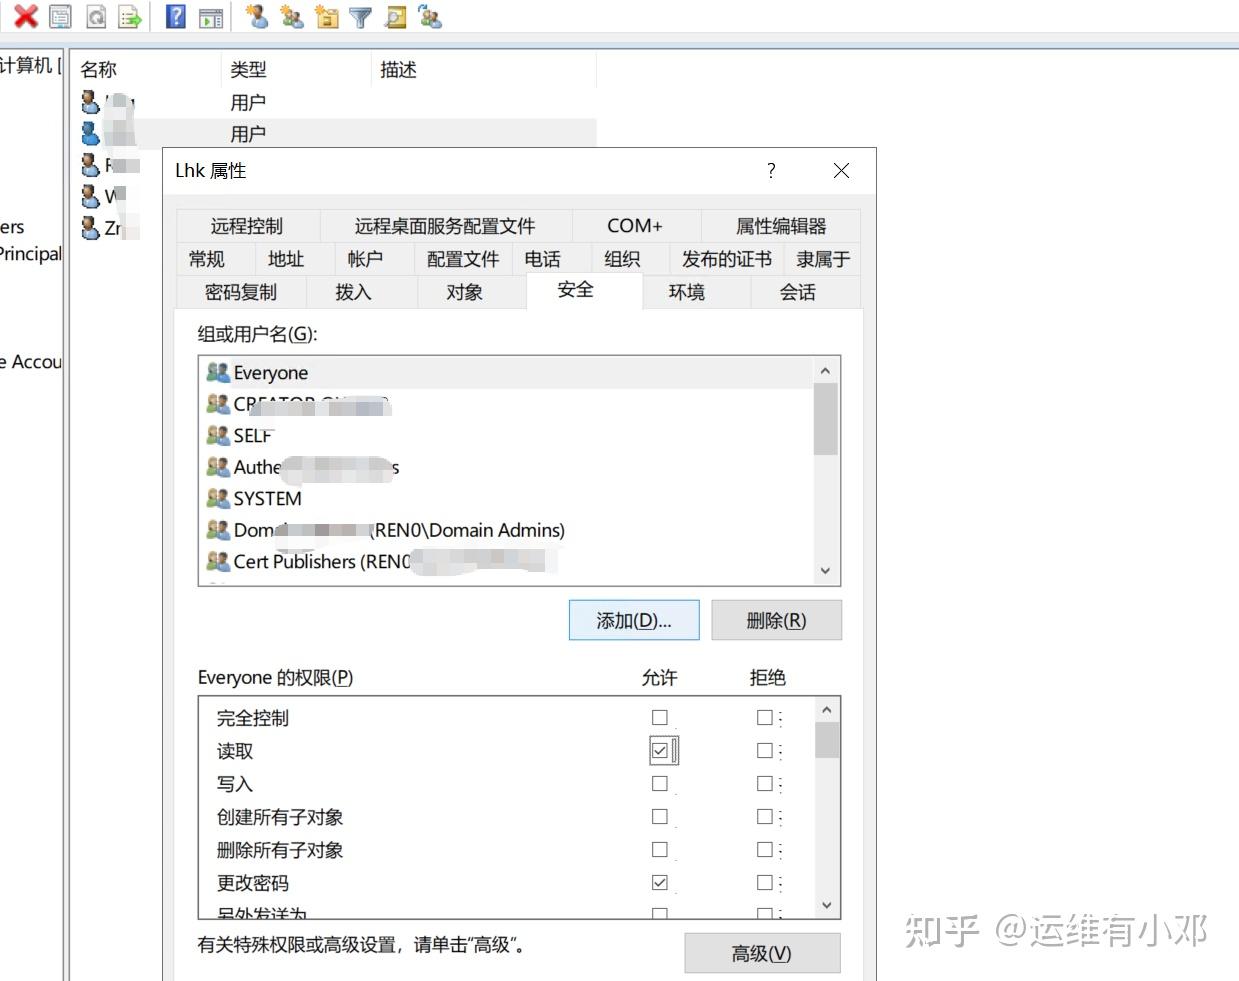The image size is (1239, 981).
Task: Select the Create New User toolbar icon
Action: click(x=256, y=17)
